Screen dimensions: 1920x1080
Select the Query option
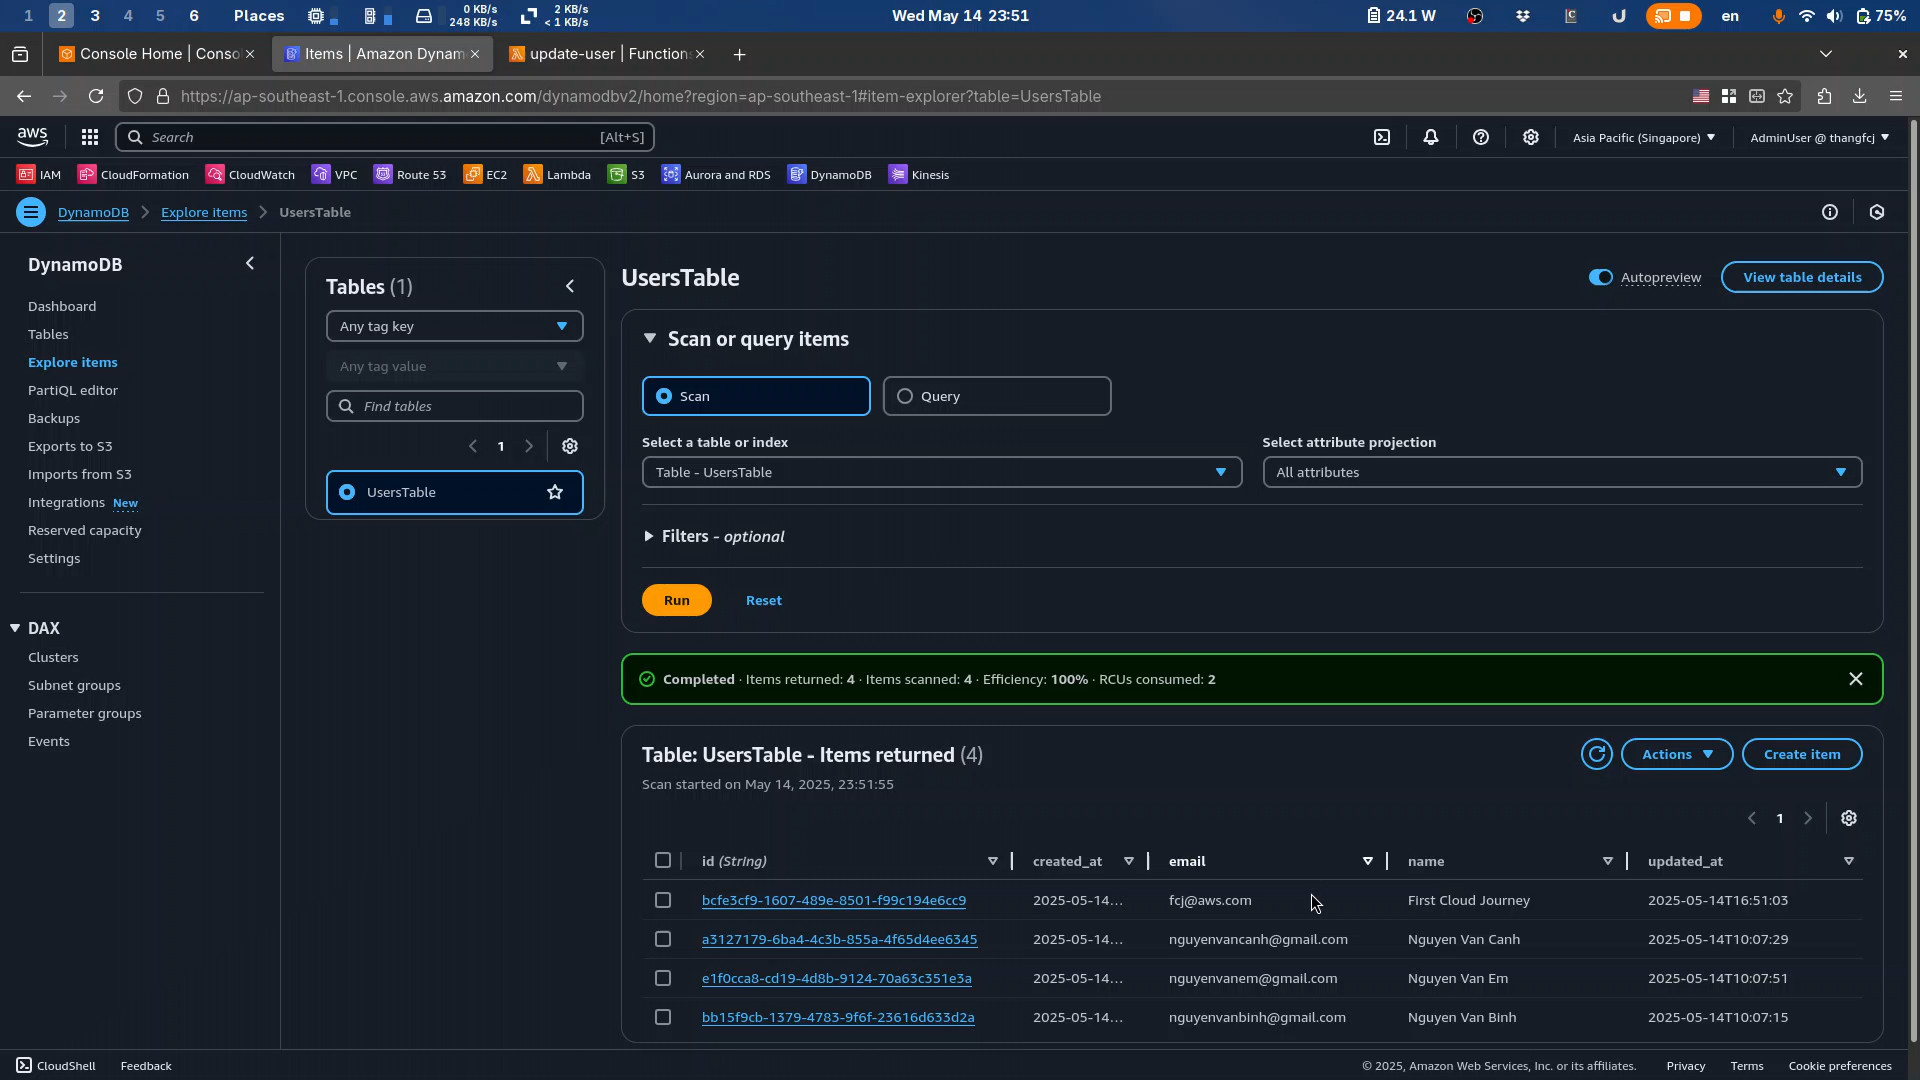[x=997, y=396]
